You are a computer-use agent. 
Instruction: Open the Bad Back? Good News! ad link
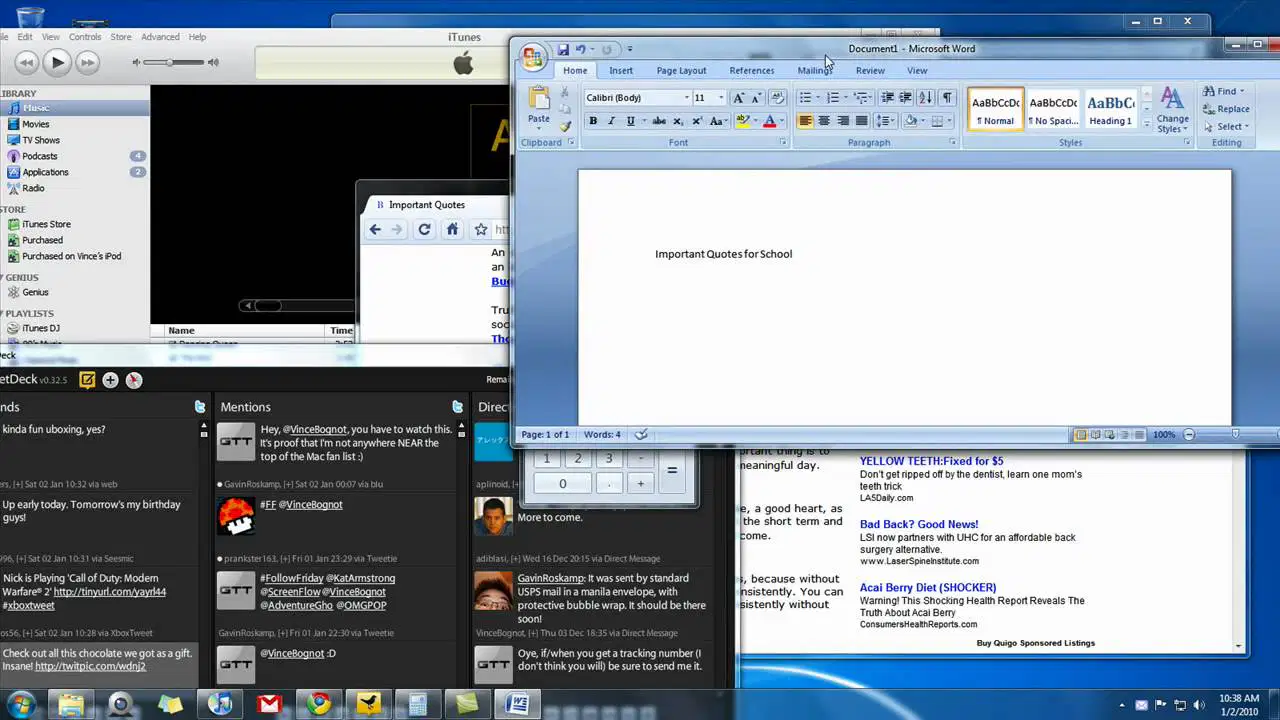[919, 524]
